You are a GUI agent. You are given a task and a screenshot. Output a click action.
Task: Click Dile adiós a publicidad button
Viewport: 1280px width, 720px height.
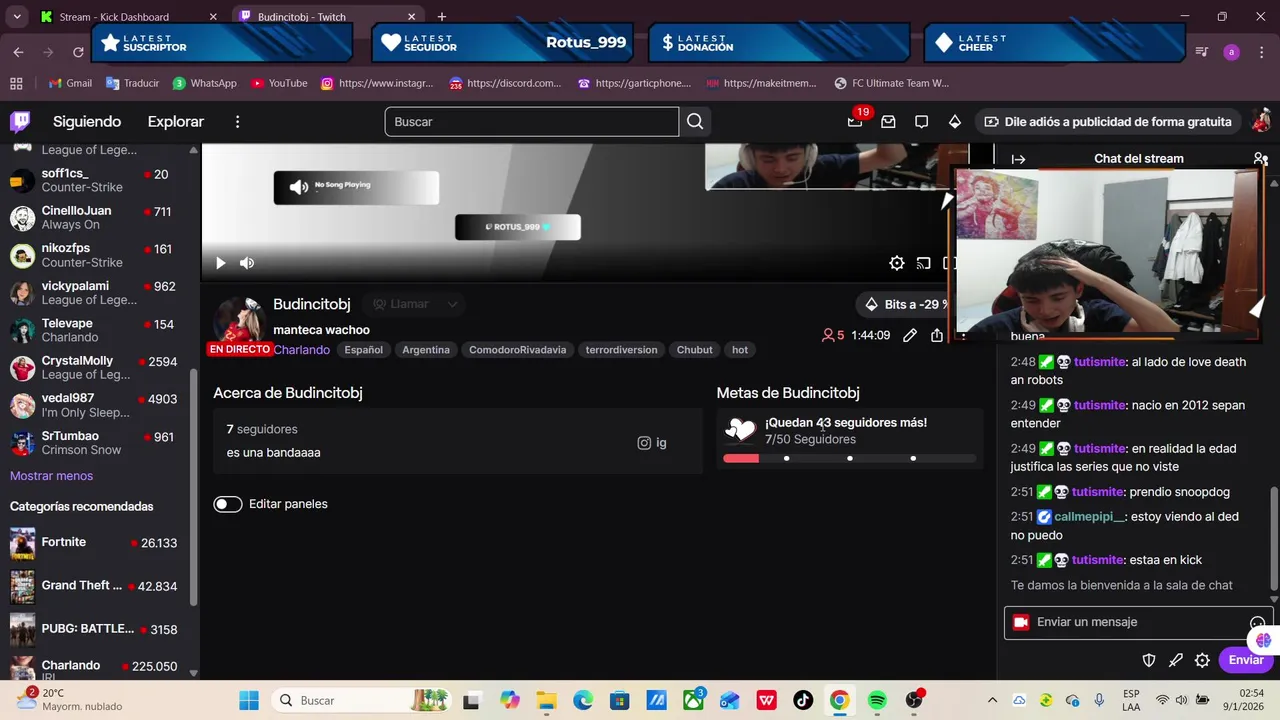(x=1108, y=122)
